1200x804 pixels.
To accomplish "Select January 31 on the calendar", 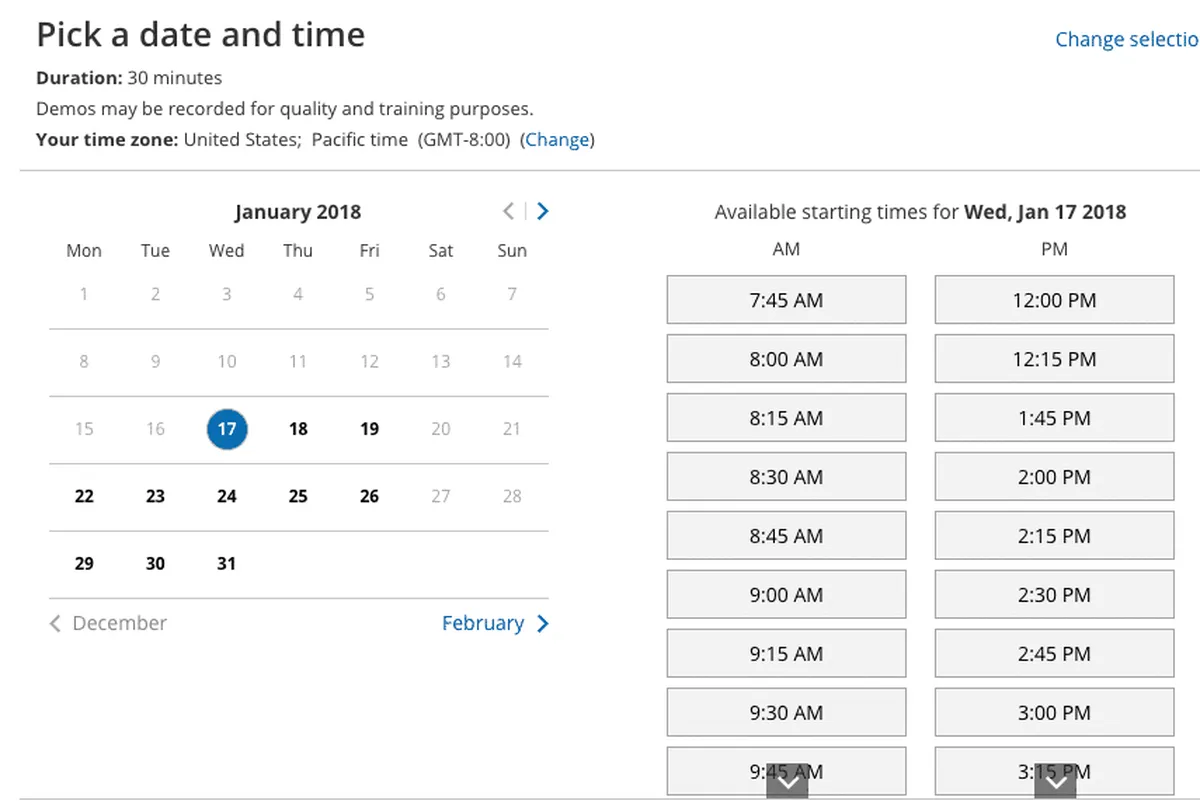I will 227,563.
